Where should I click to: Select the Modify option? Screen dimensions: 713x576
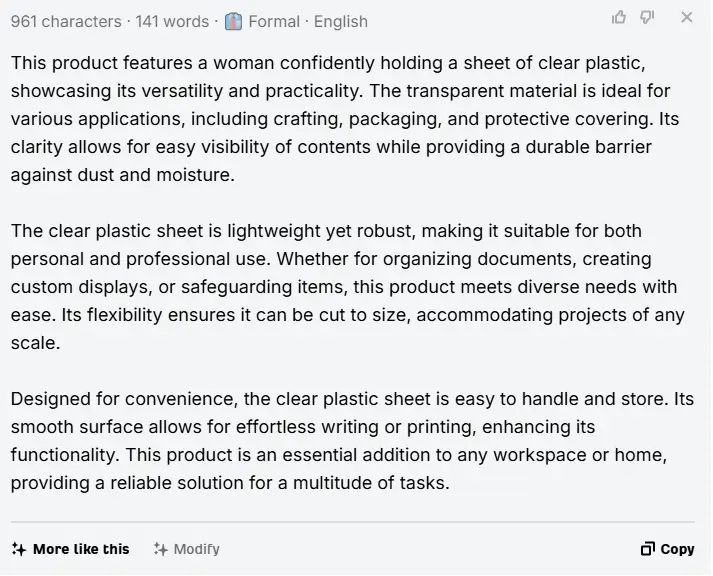click(x=187, y=549)
